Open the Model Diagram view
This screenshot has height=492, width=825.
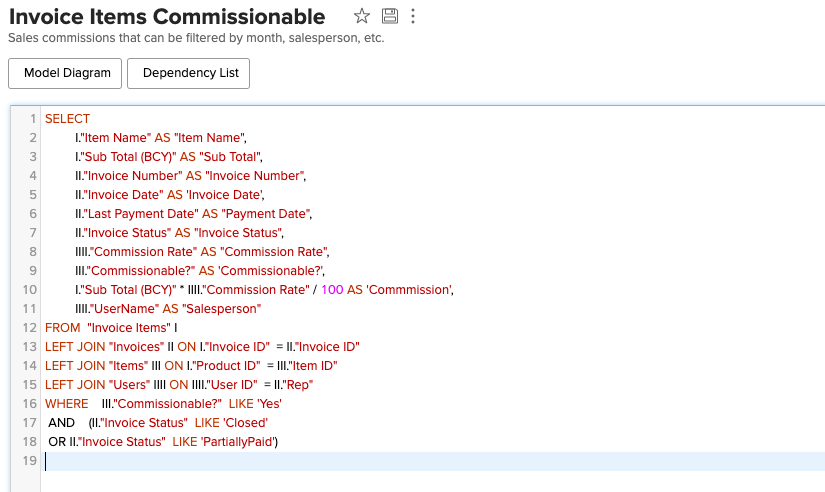click(65, 73)
